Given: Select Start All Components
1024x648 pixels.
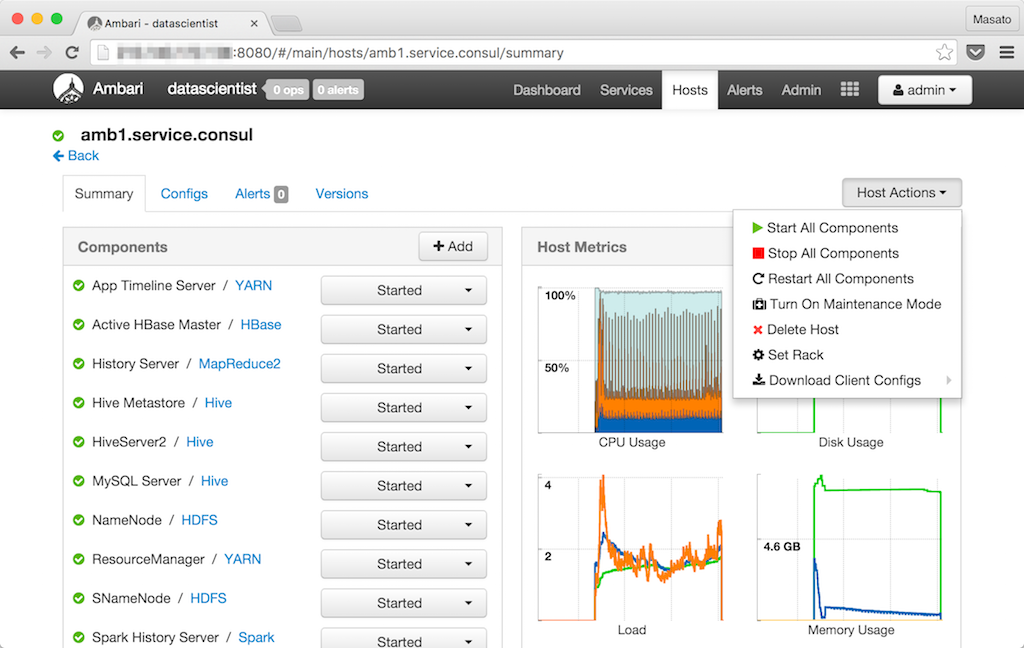Looking at the screenshot, I should pyautogui.click(x=848, y=228).
